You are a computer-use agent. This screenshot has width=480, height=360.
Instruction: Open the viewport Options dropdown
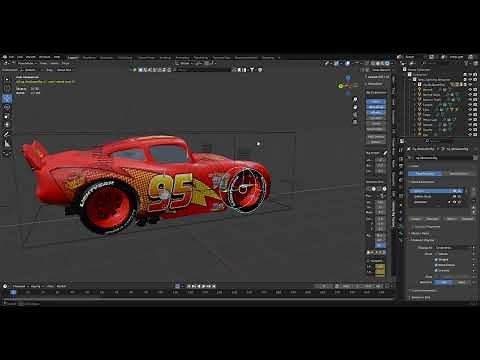(x=381, y=70)
